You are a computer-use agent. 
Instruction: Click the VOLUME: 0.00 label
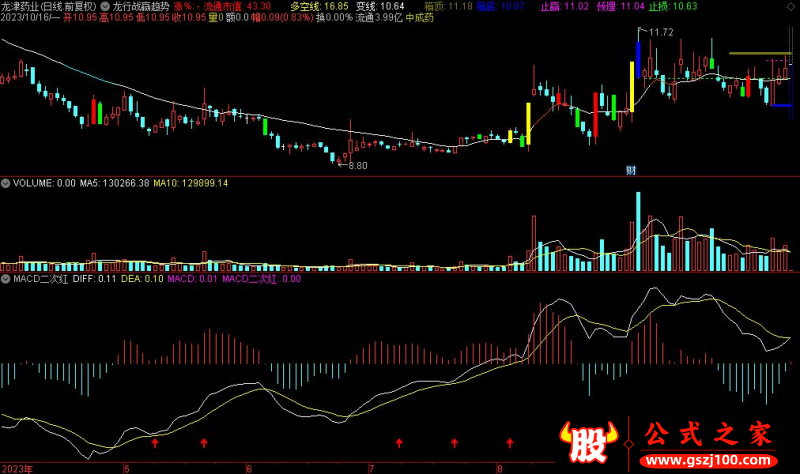pyautogui.click(x=44, y=183)
